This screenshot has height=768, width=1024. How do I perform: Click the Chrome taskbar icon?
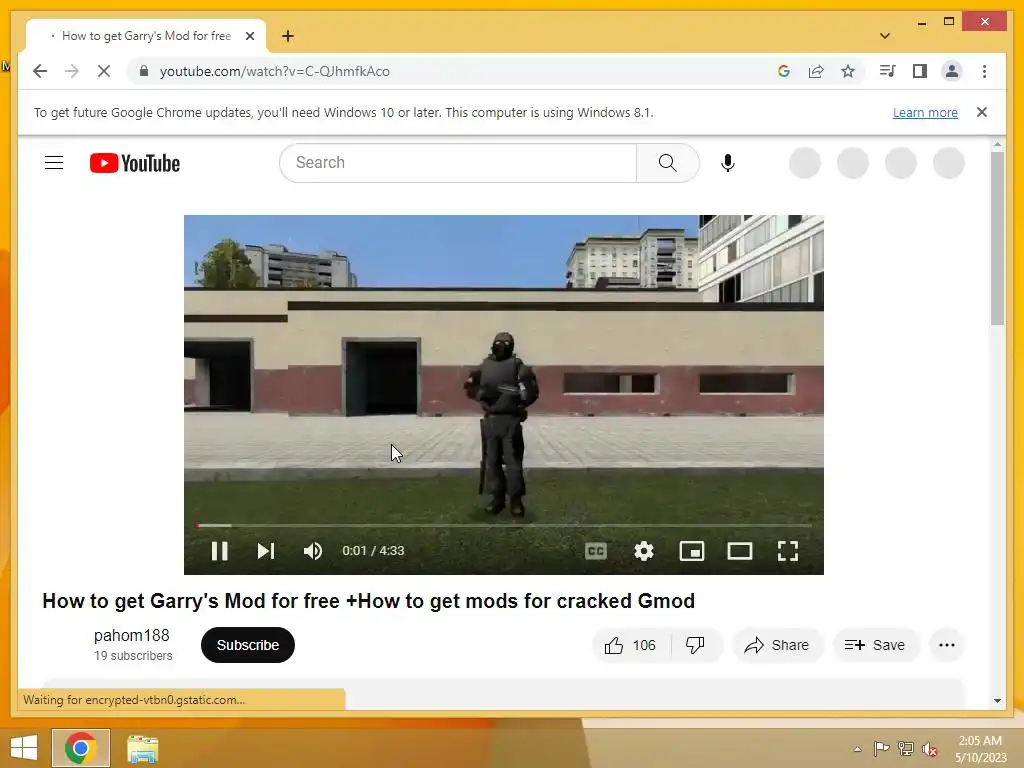pyautogui.click(x=81, y=748)
